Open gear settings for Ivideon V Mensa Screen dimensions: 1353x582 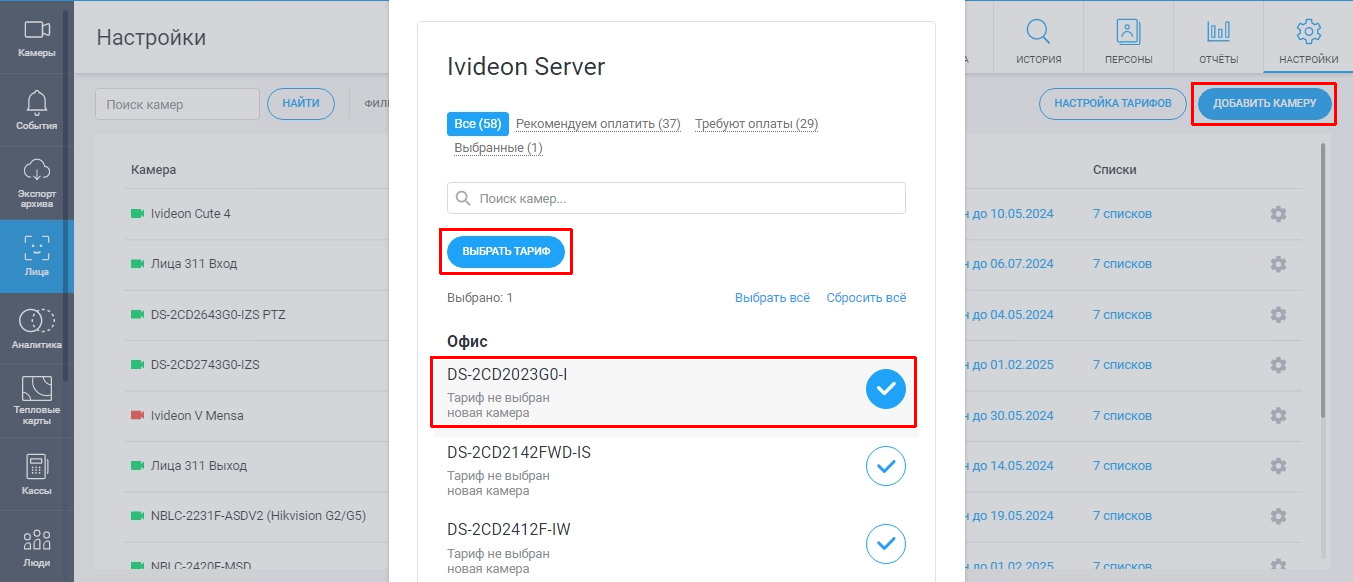1278,415
